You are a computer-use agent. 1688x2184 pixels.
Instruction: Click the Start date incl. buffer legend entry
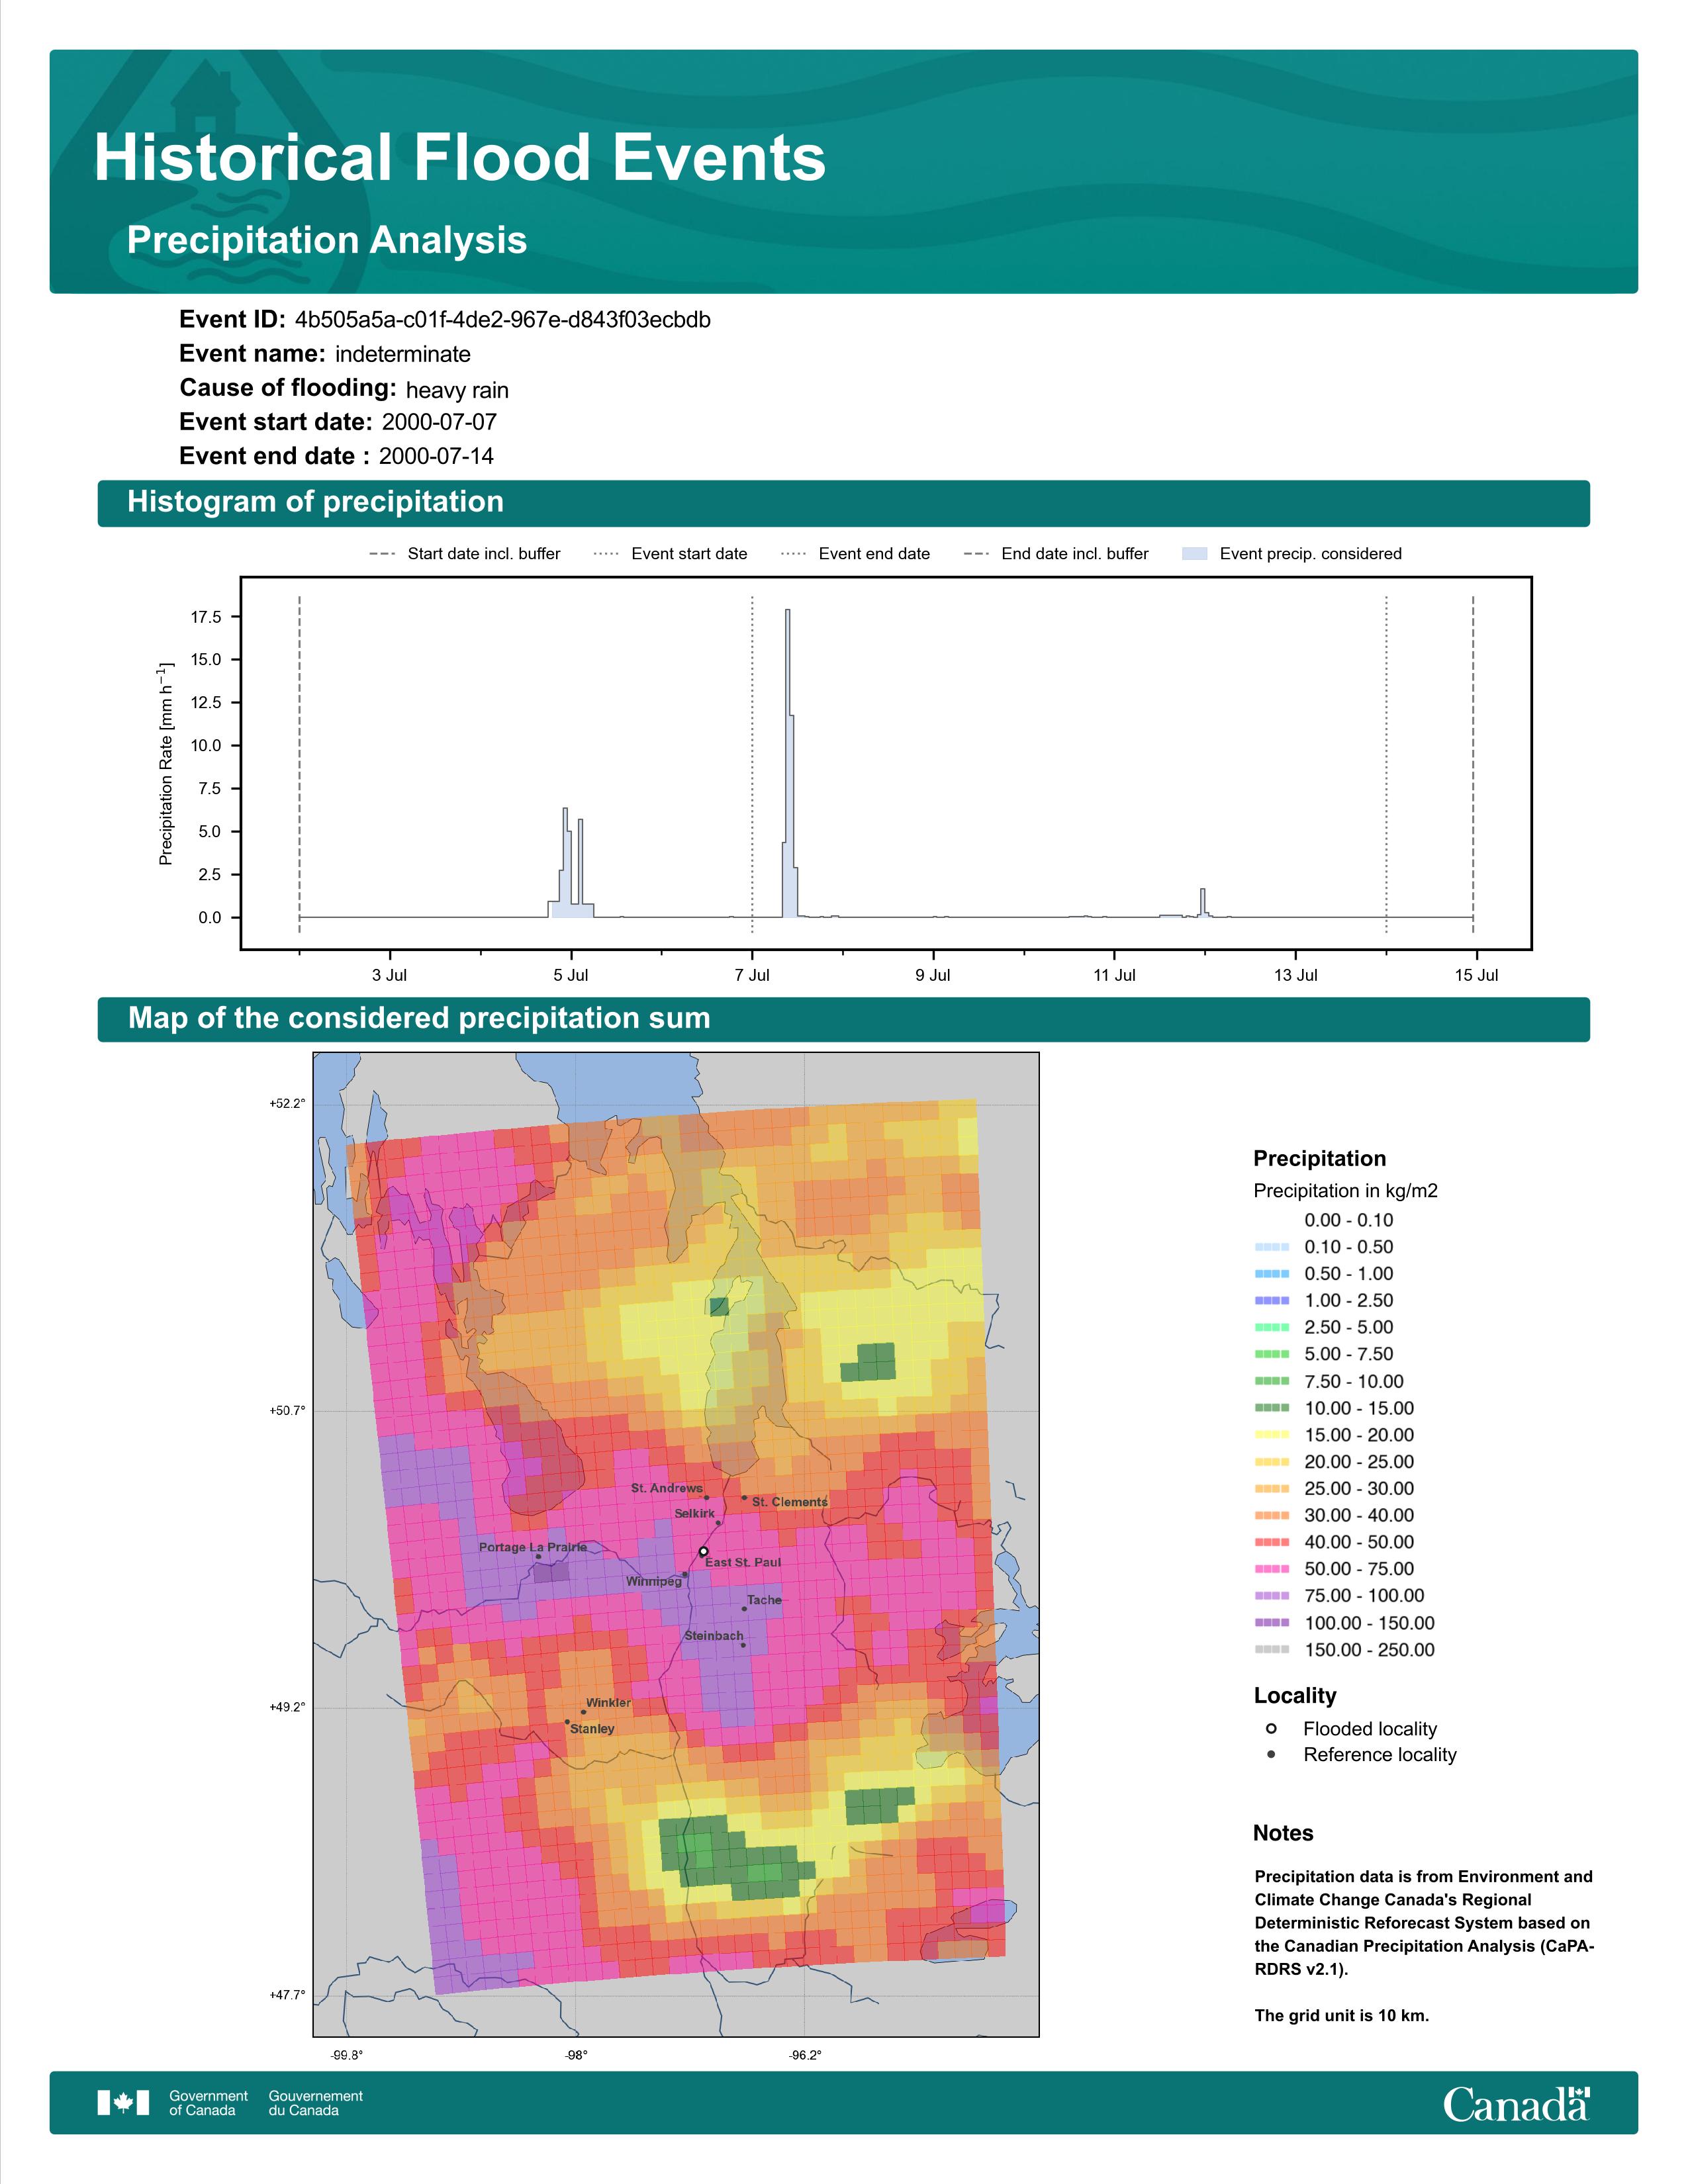(465, 554)
